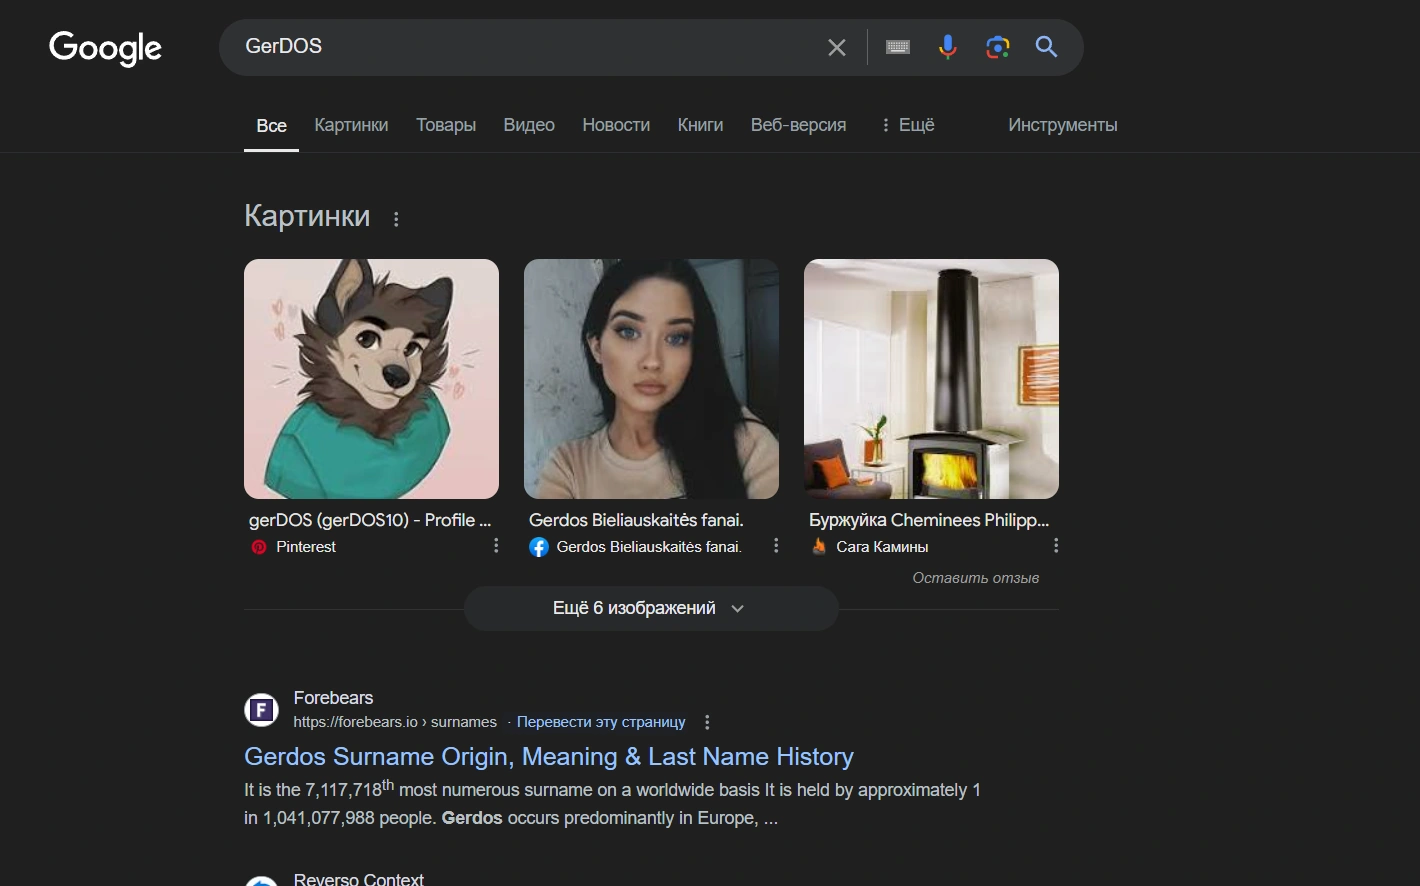Open the Веб-версия tab

(798, 125)
